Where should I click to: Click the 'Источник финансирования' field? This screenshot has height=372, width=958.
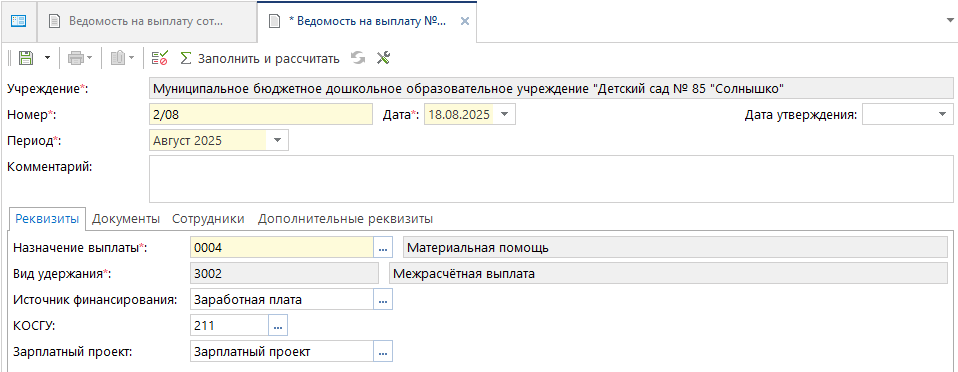282,299
